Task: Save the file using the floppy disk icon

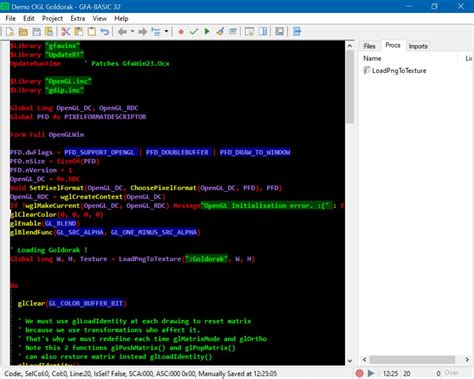Action: [36, 32]
